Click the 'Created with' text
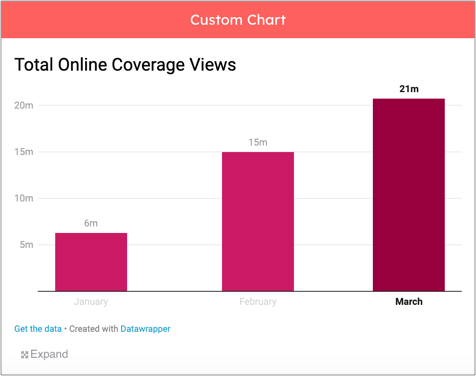 pos(94,329)
